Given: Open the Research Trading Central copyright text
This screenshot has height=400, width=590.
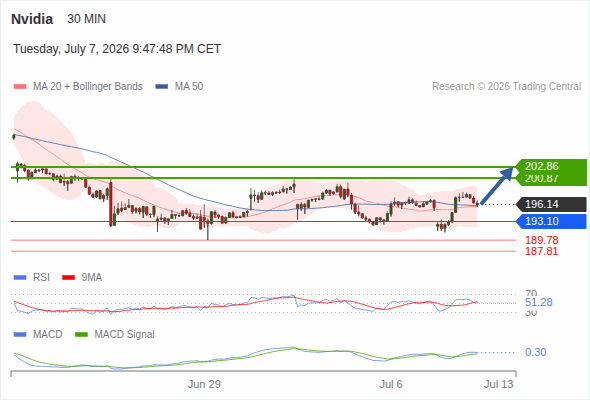Looking at the screenshot, I should tap(506, 87).
